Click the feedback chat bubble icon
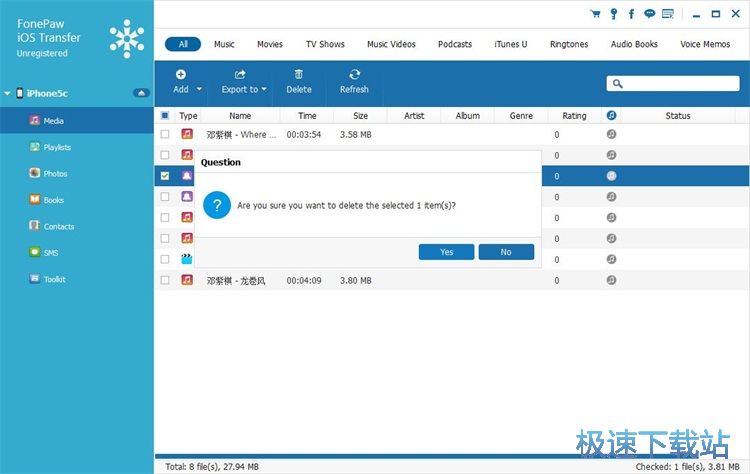 (650, 14)
